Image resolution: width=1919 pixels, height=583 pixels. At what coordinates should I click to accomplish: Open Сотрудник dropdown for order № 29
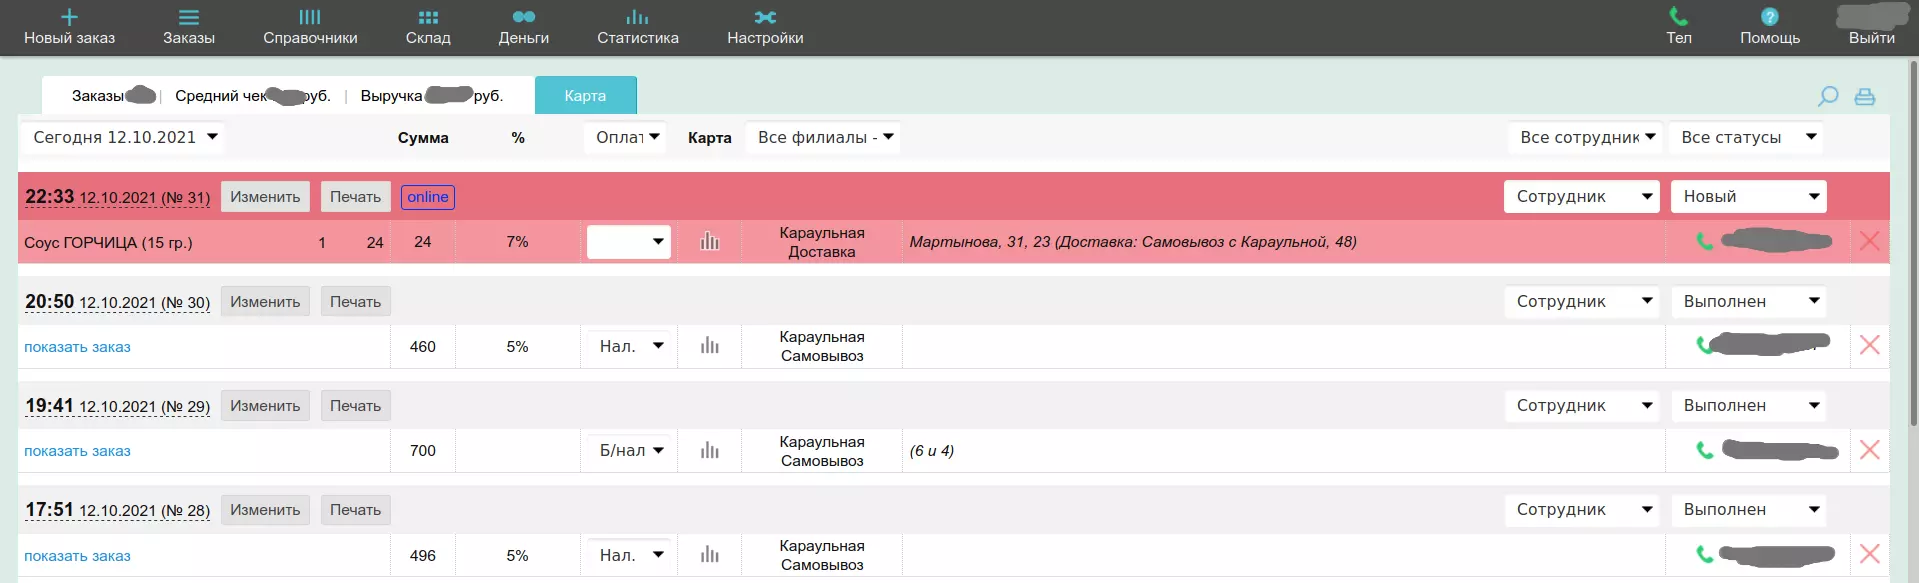[1582, 406]
